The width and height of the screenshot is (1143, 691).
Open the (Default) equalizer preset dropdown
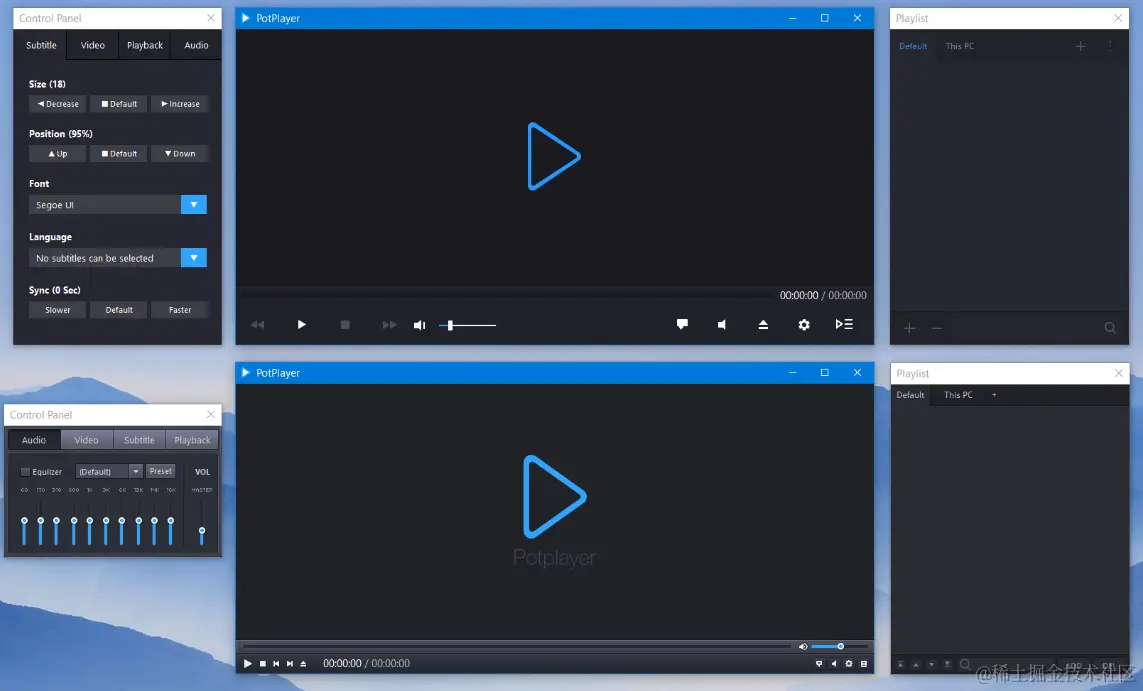(109, 472)
